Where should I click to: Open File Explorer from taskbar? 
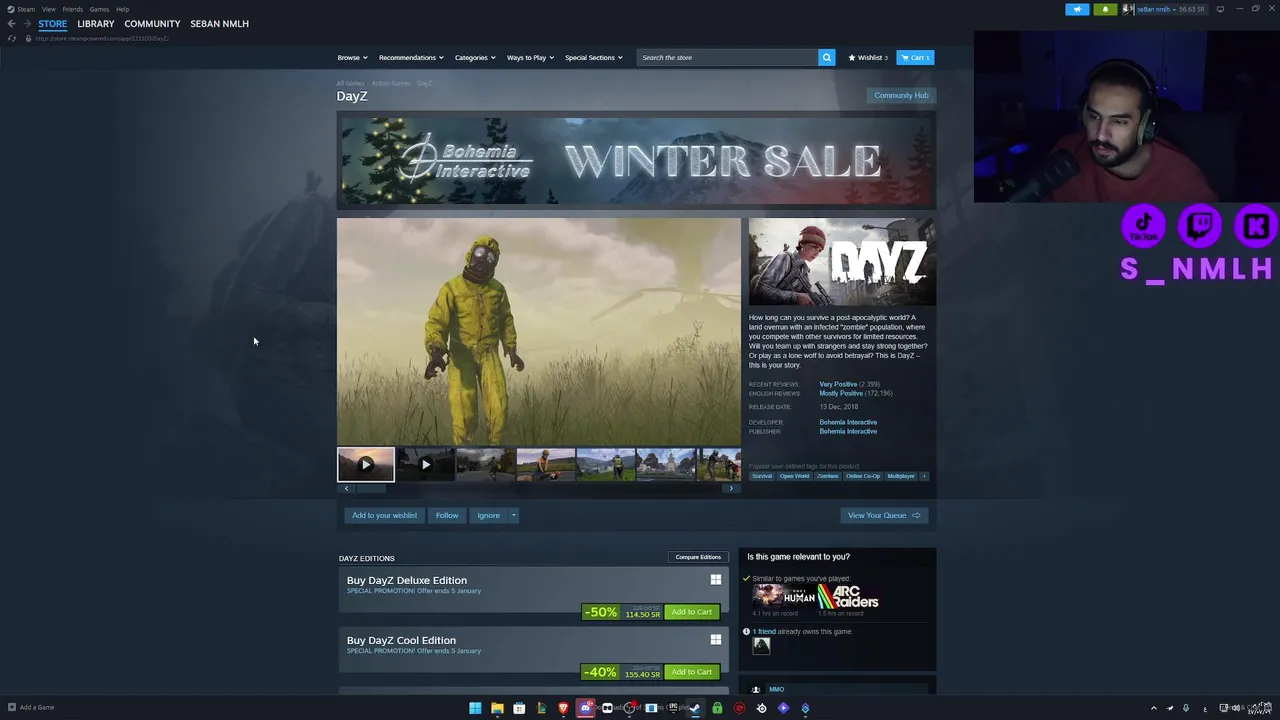(x=497, y=708)
